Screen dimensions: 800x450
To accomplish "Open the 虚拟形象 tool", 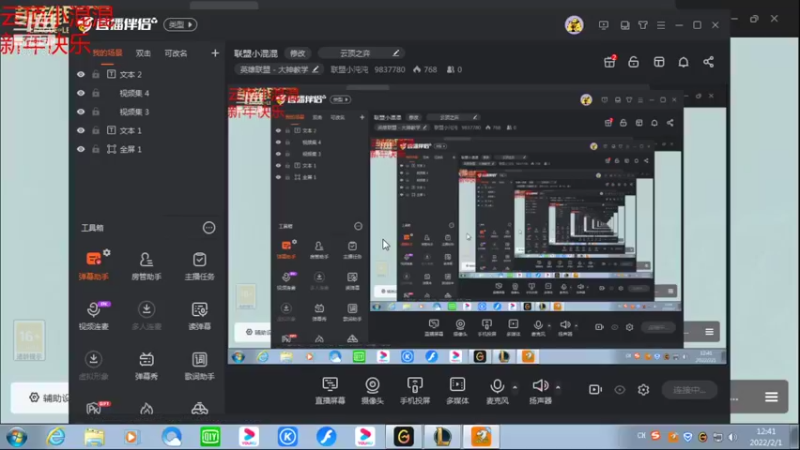I will (x=93, y=365).
